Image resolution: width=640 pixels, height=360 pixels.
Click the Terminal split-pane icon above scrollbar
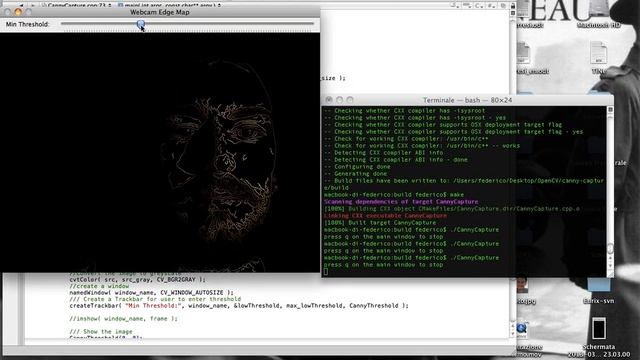coord(610,110)
